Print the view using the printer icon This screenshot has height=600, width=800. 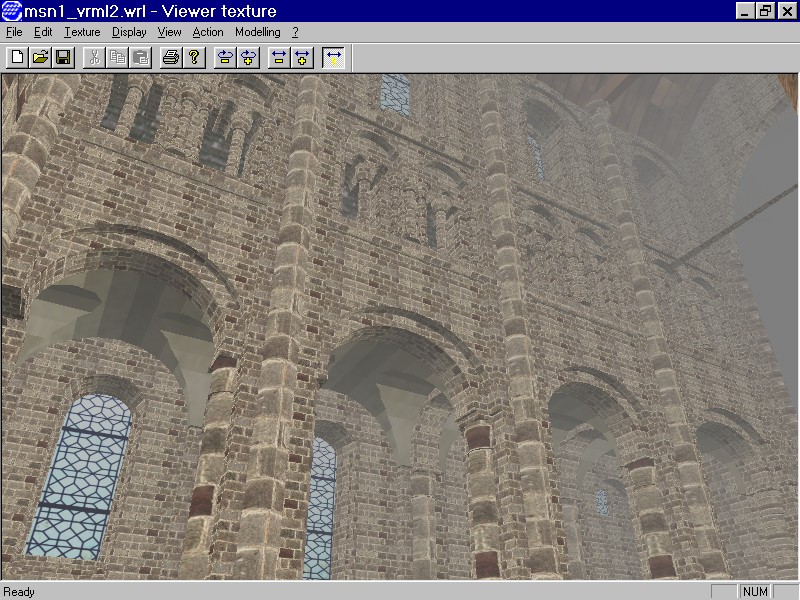click(x=171, y=57)
